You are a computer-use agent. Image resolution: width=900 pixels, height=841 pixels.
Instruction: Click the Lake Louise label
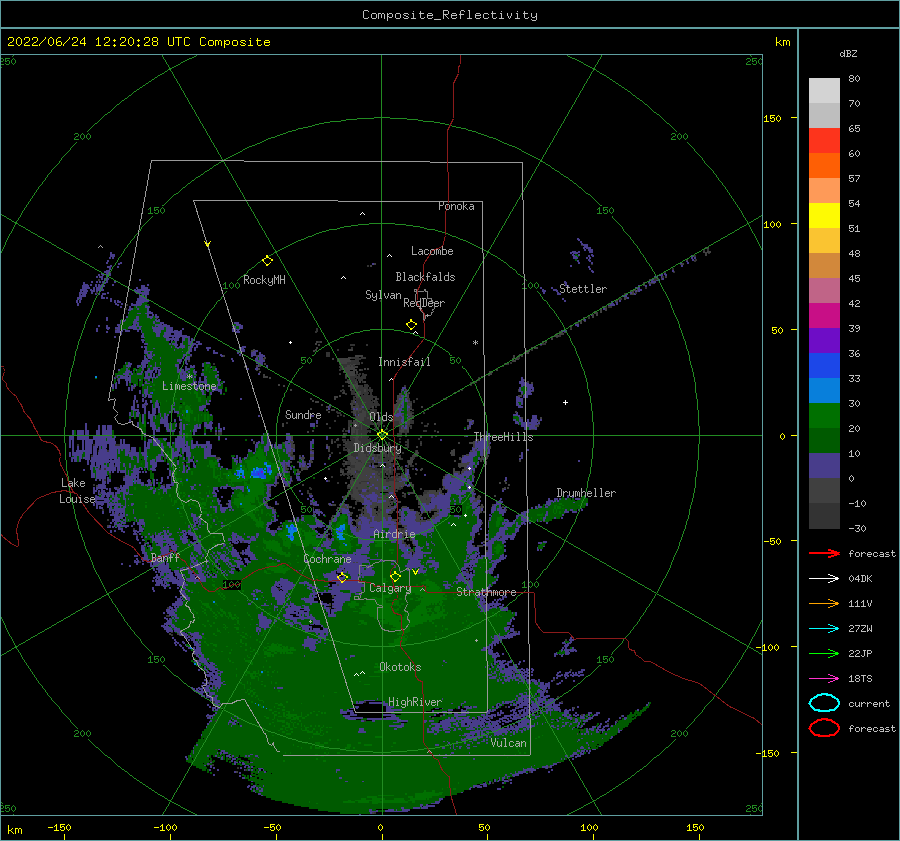pos(77,491)
